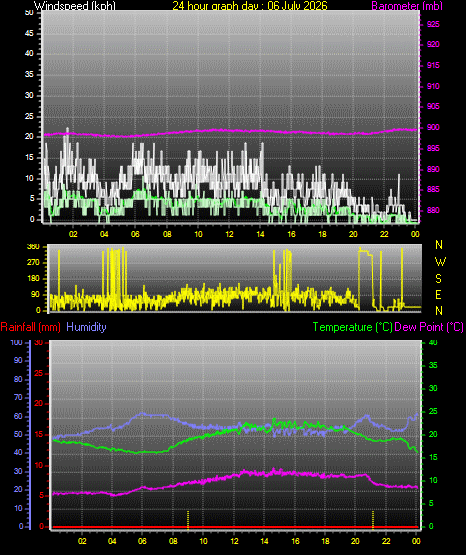
Task: Click the 100 humidity axis tick
Action: [x=16, y=342]
